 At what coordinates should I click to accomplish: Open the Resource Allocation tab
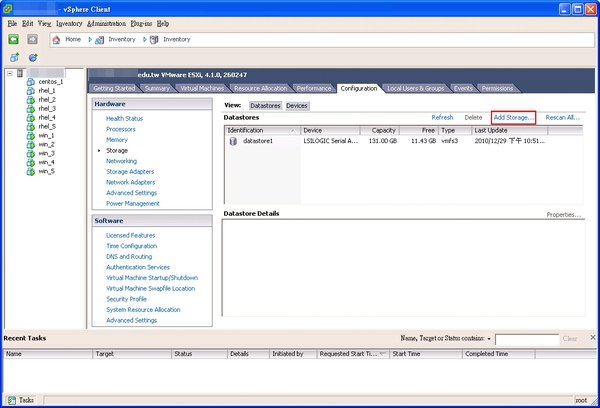(260, 88)
